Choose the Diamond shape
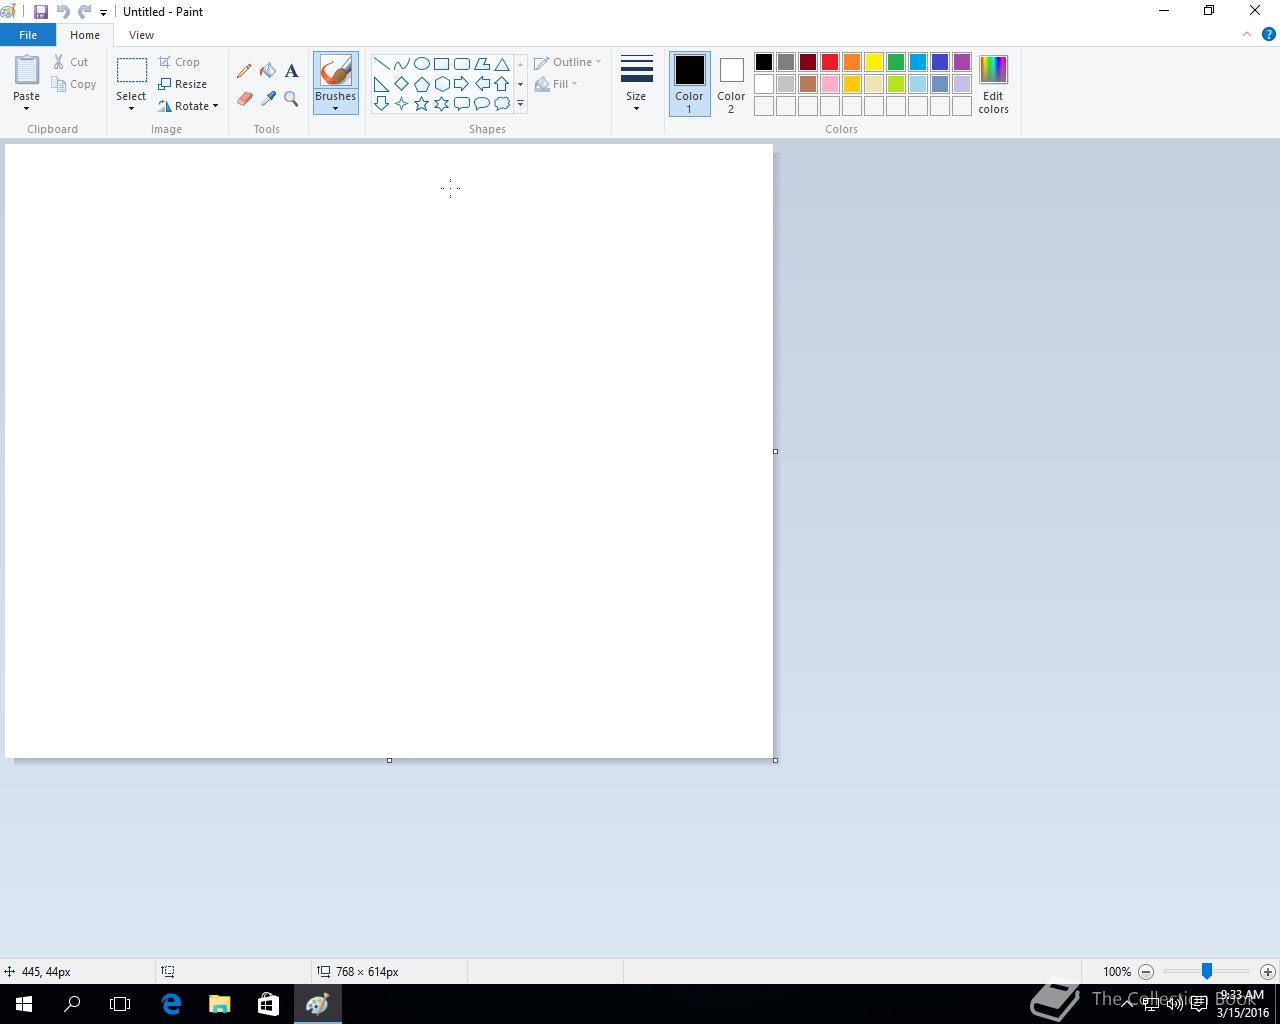The image size is (1280, 1024). point(401,84)
